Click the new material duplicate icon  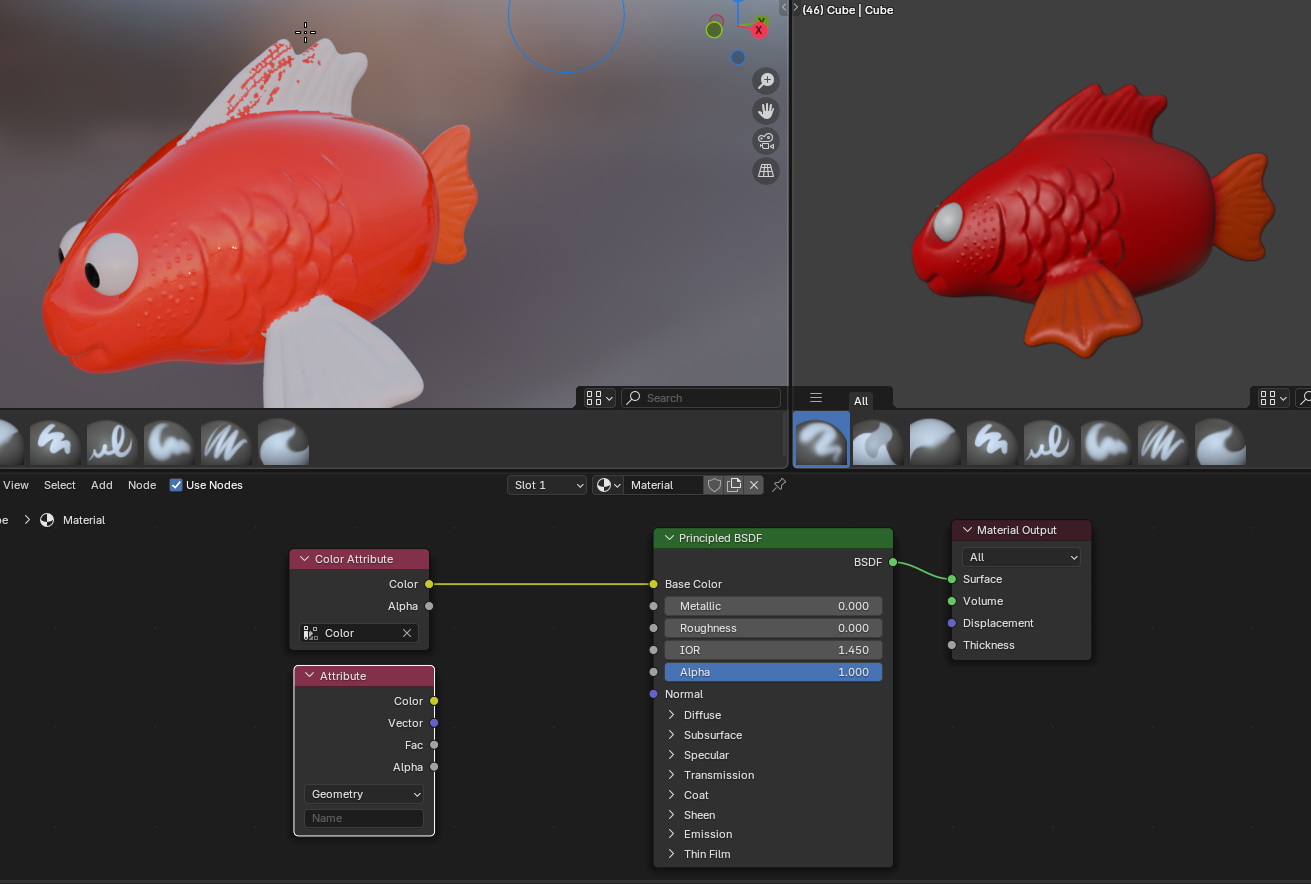click(x=734, y=485)
